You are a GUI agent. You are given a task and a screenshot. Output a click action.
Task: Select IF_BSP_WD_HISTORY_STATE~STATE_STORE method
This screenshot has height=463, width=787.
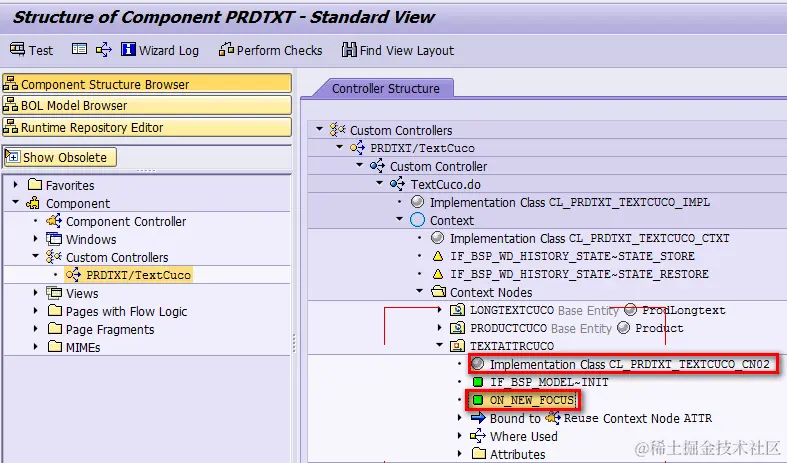(572, 256)
